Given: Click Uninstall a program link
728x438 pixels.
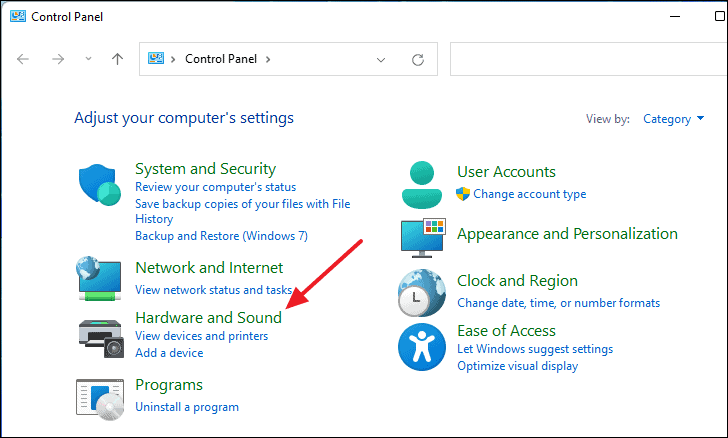Looking at the screenshot, I should point(187,407).
